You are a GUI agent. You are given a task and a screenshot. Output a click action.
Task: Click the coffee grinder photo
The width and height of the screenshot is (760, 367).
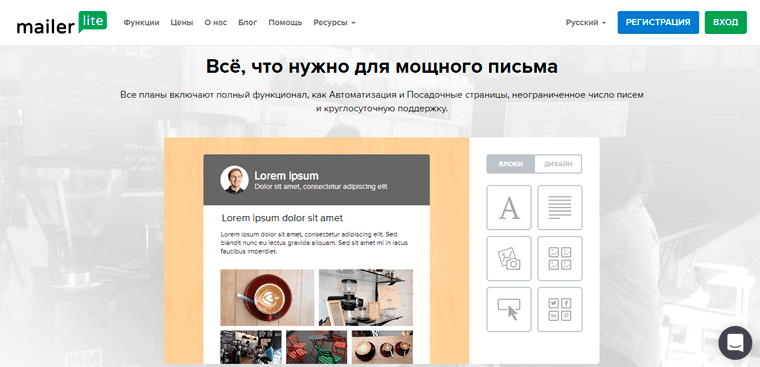click(366, 297)
